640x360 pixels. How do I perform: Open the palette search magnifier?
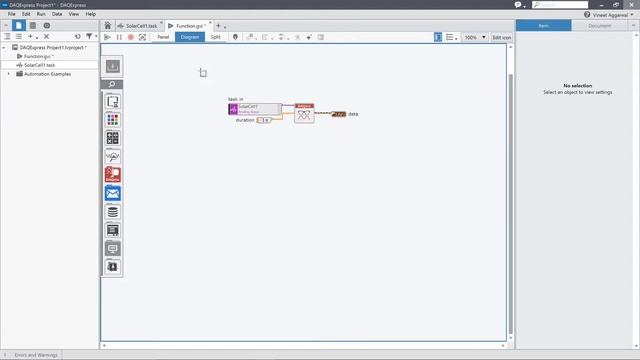tap(112, 84)
